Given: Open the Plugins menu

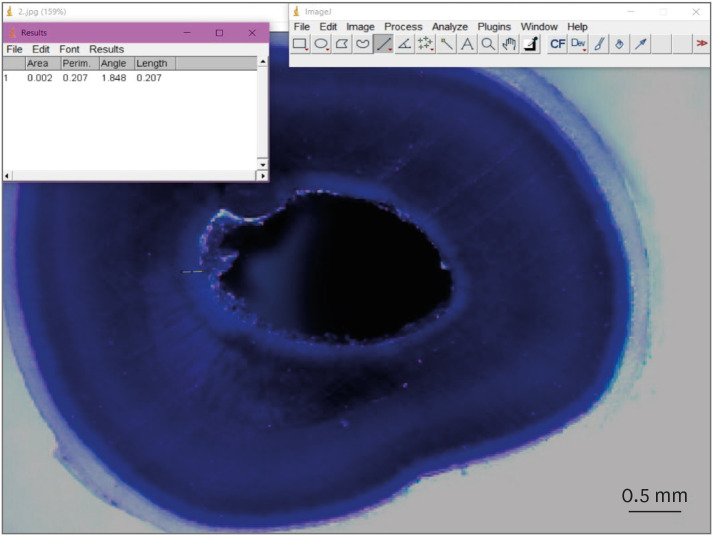Looking at the screenshot, I should [494, 27].
